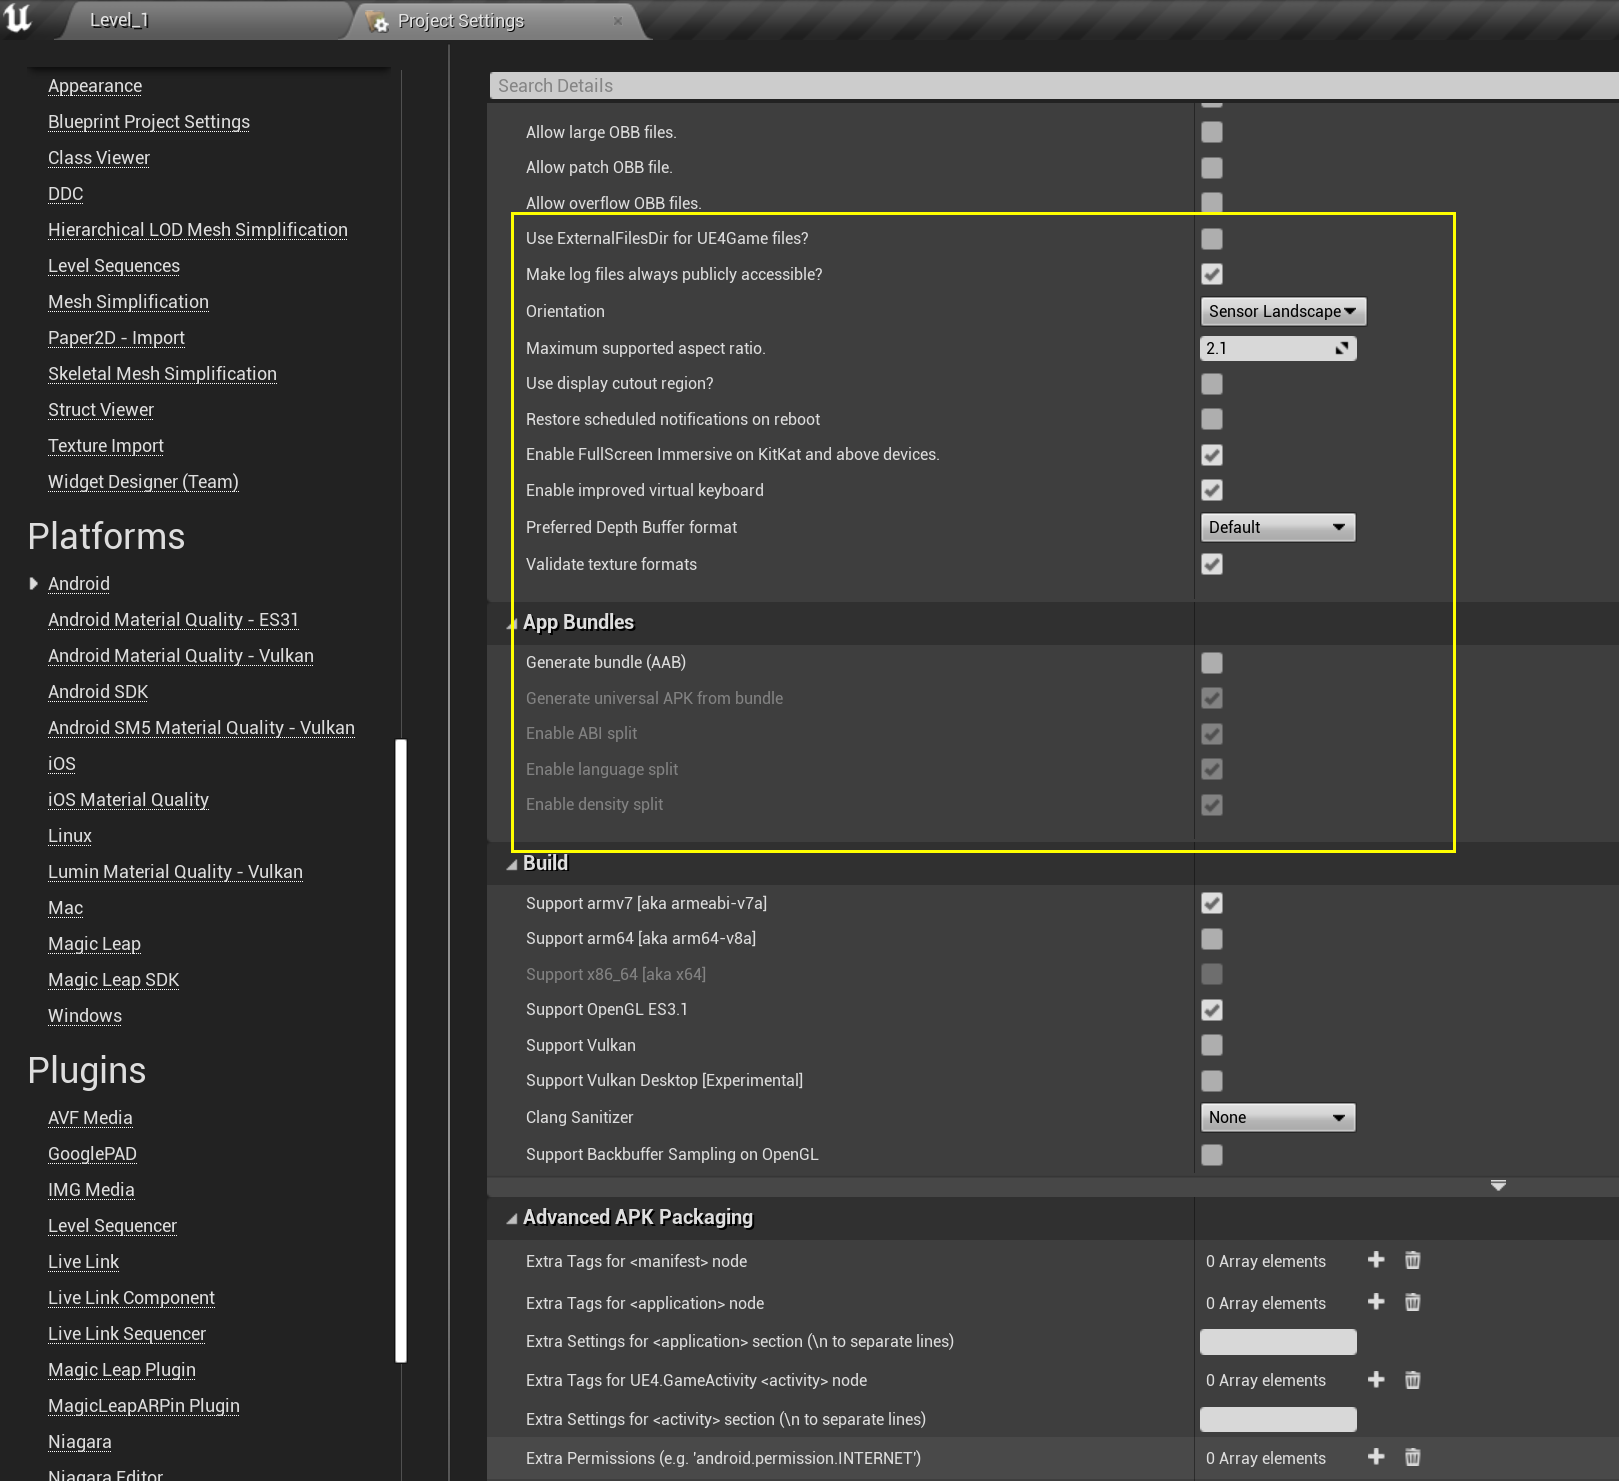Clear Extra Tags for manifest node array
The height and width of the screenshot is (1481, 1619).
[1412, 1260]
